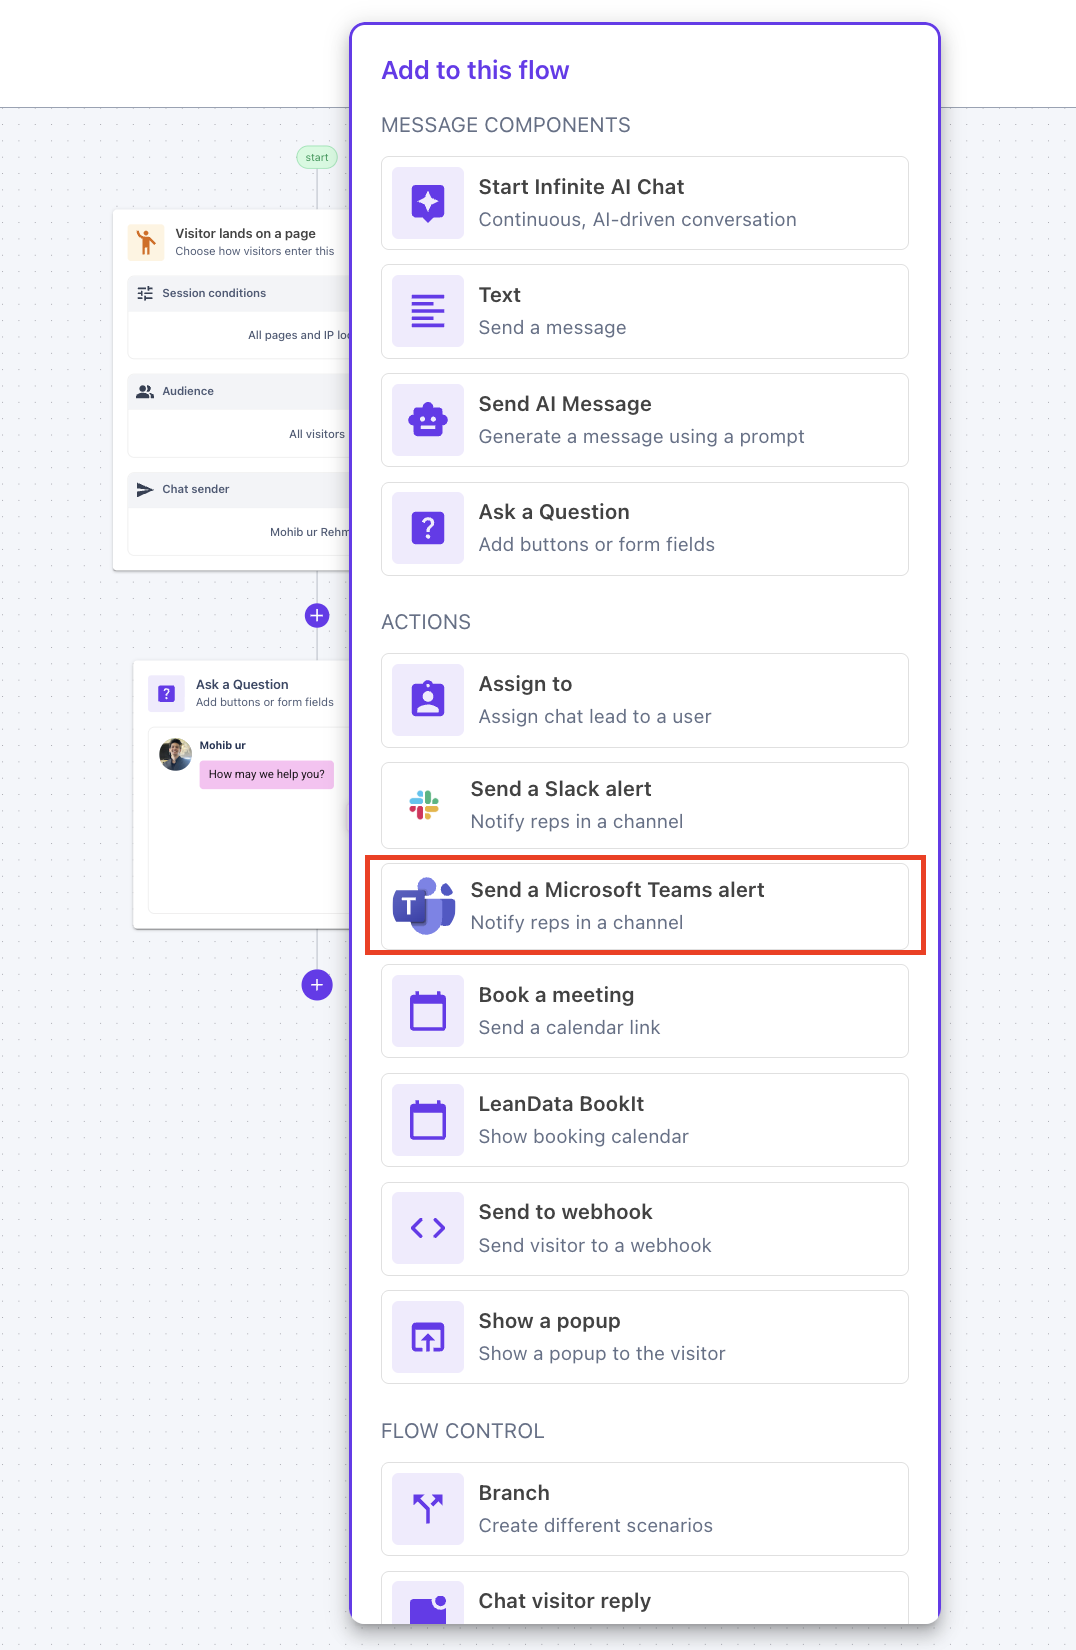Click the Audience people icon
The width and height of the screenshot is (1076, 1650).
[145, 391]
